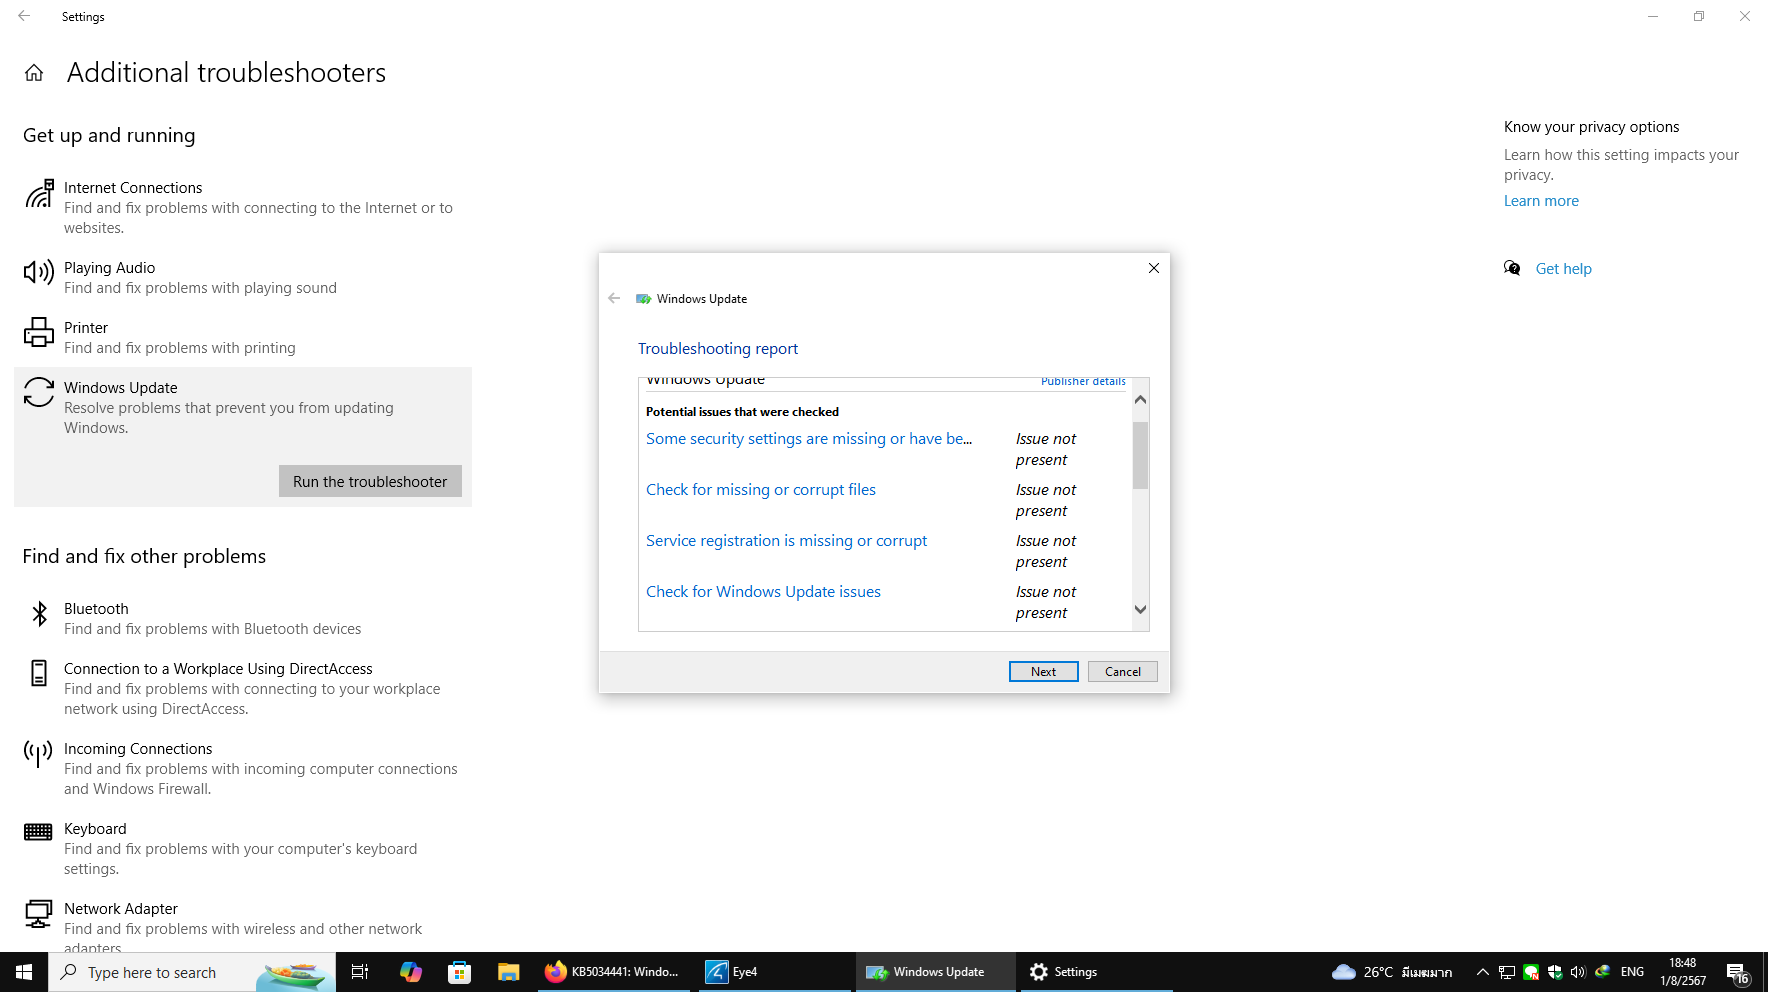Open Microsoft Store from the taskbar
Viewport: 1768px width, 992px height.
pyautogui.click(x=459, y=972)
